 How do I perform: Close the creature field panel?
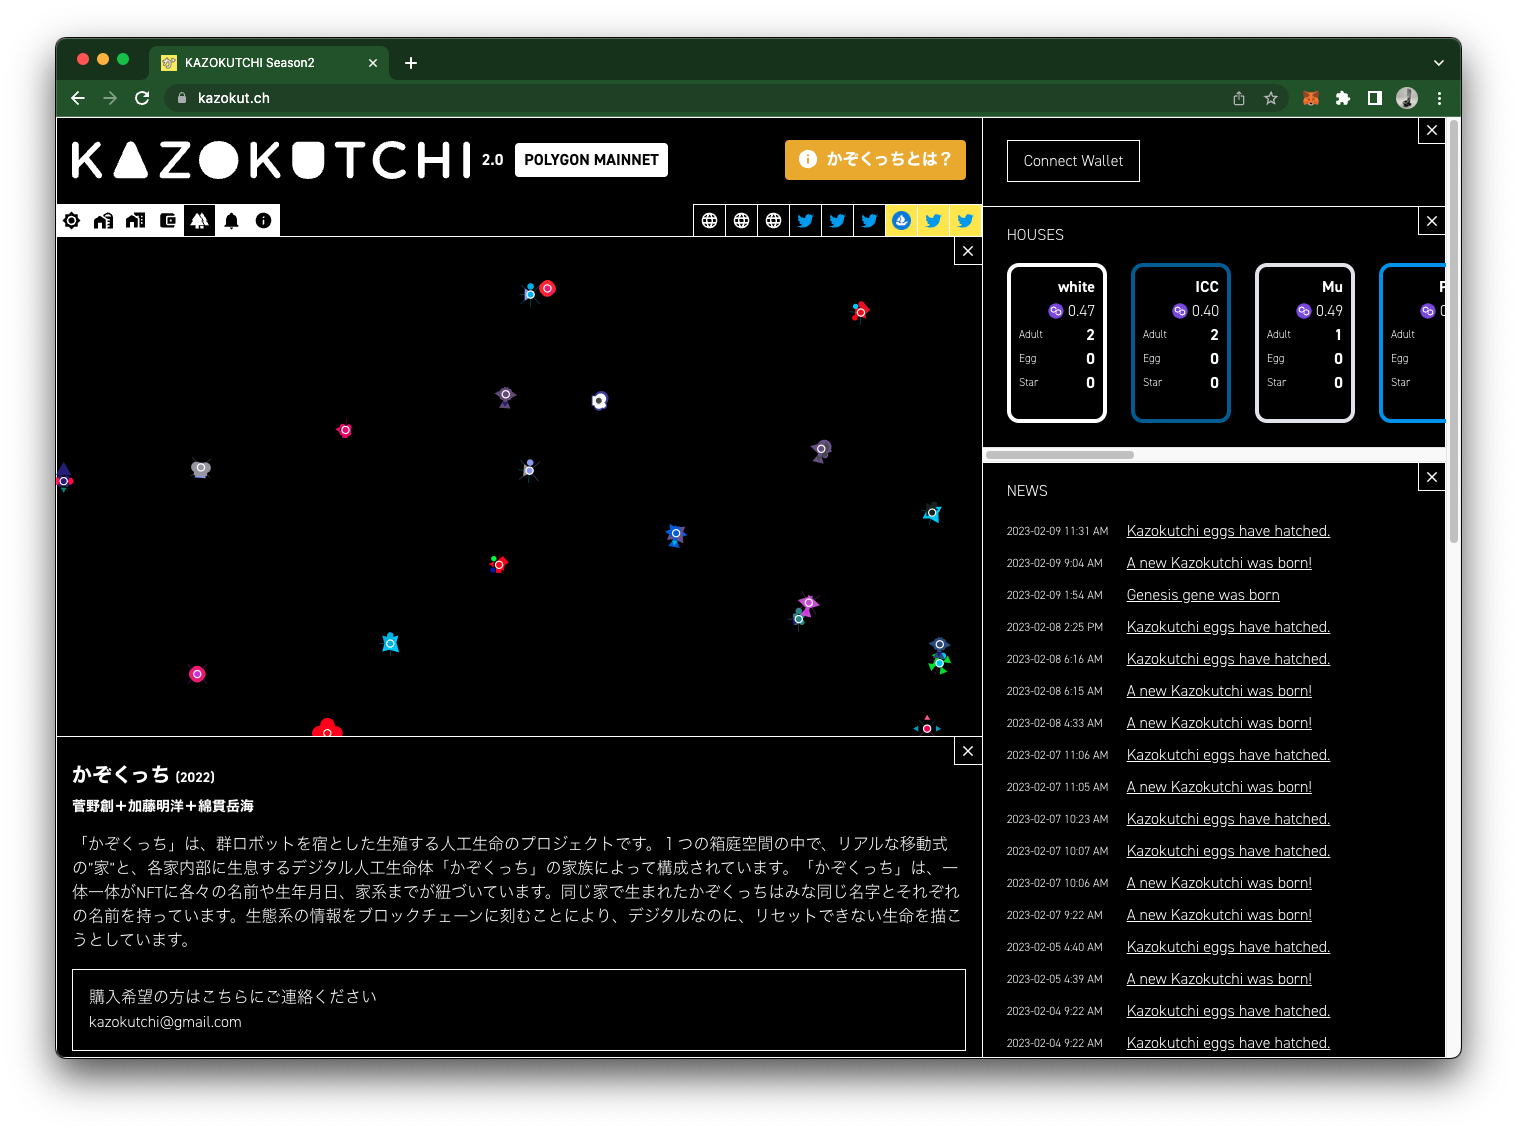pyautogui.click(x=968, y=251)
